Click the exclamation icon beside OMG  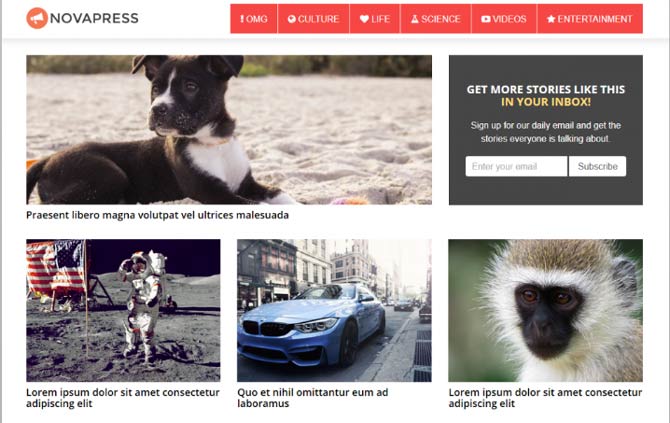pyautogui.click(x=242, y=19)
